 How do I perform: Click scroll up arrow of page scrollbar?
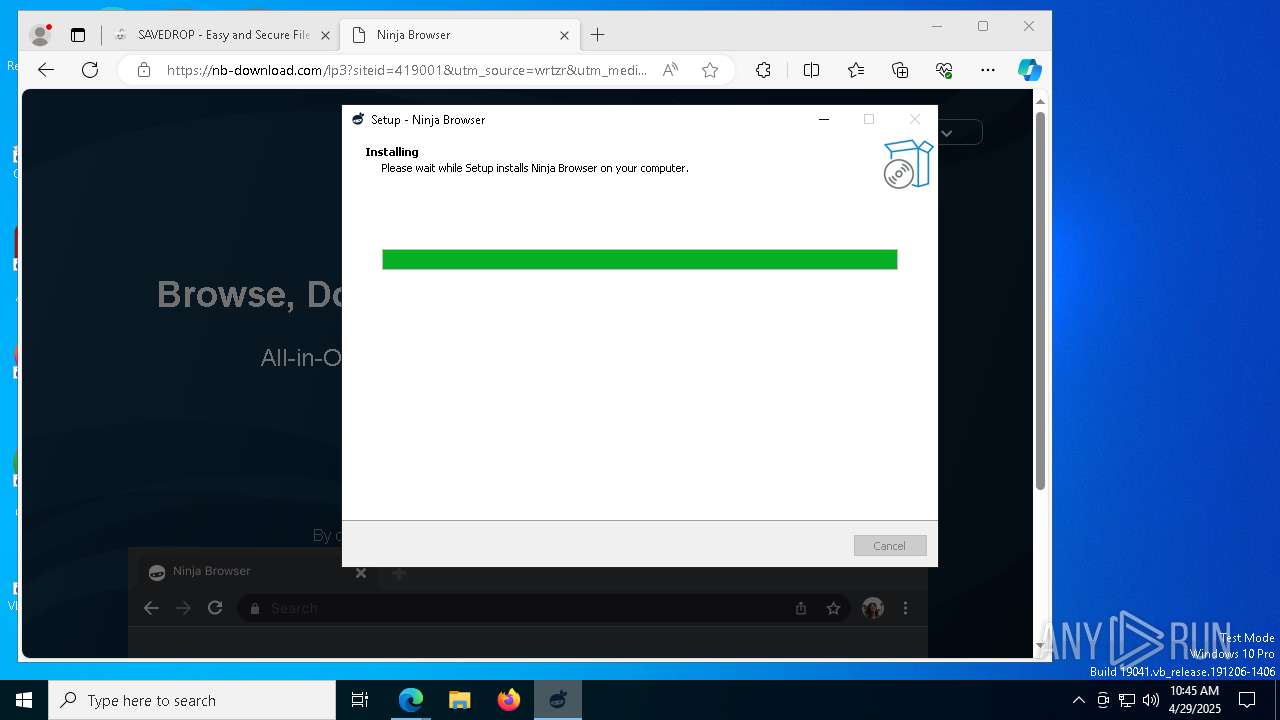point(1040,101)
